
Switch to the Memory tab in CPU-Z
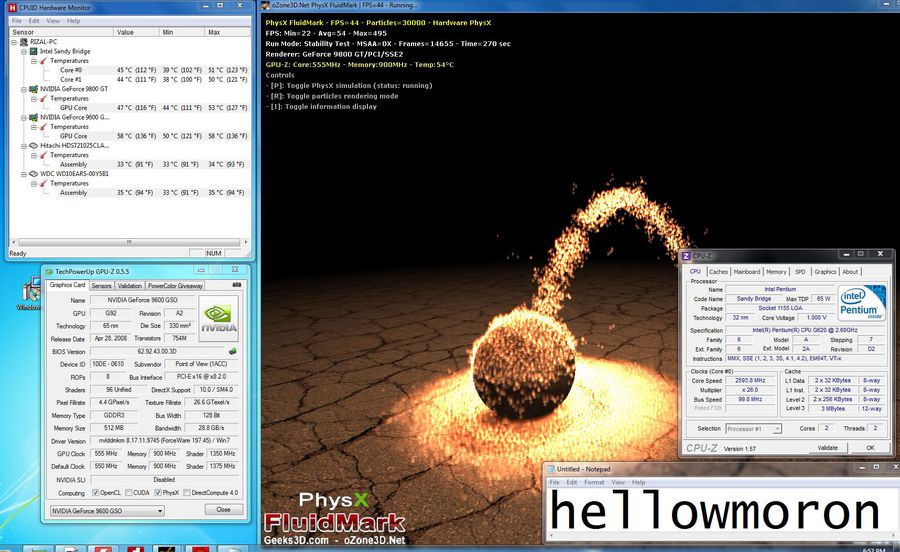(x=776, y=272)
